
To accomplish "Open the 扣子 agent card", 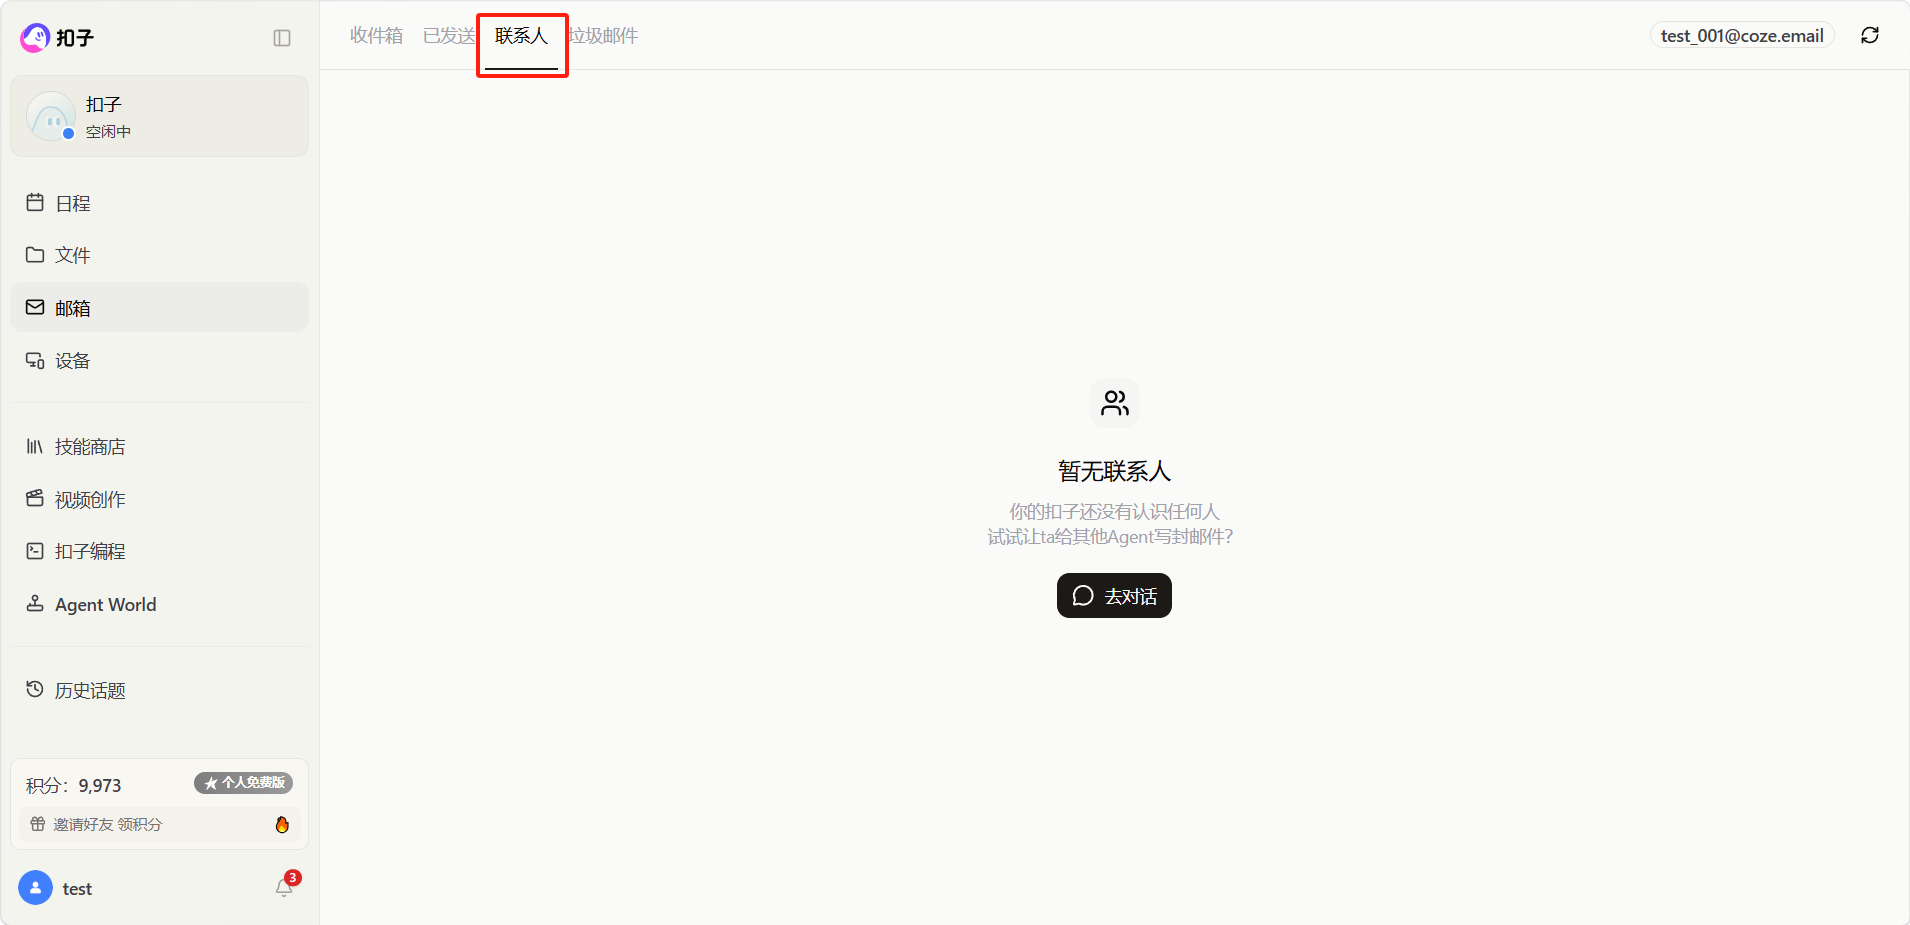I will pyautogui.click(x=160, y=116).
